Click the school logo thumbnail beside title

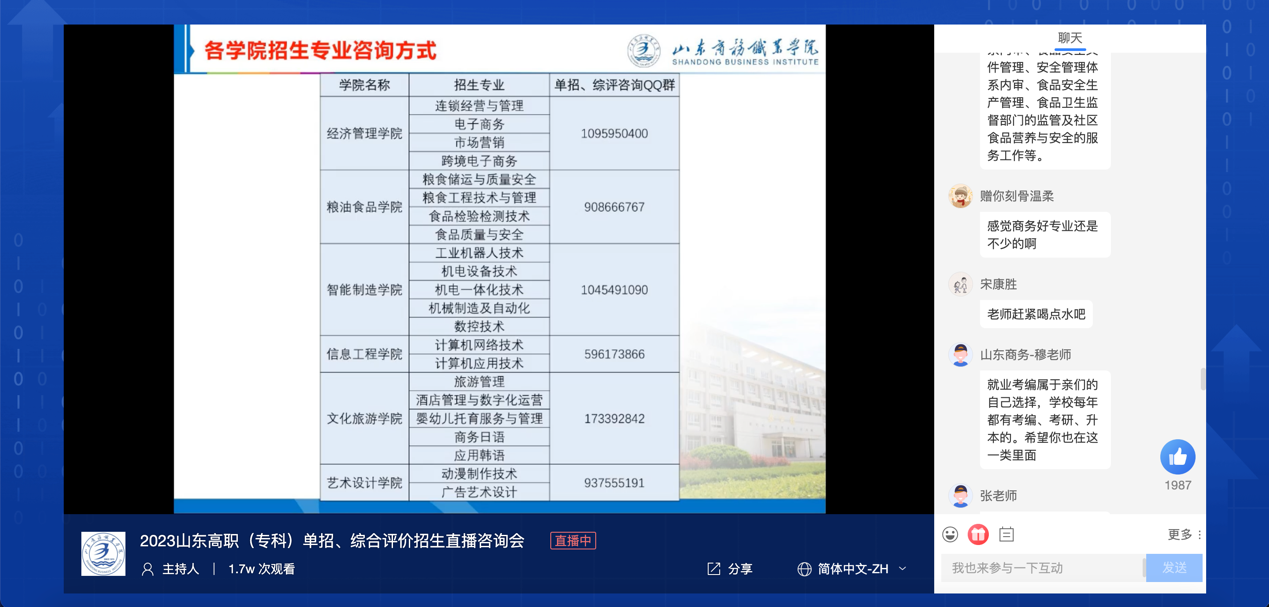coord(103,554)
